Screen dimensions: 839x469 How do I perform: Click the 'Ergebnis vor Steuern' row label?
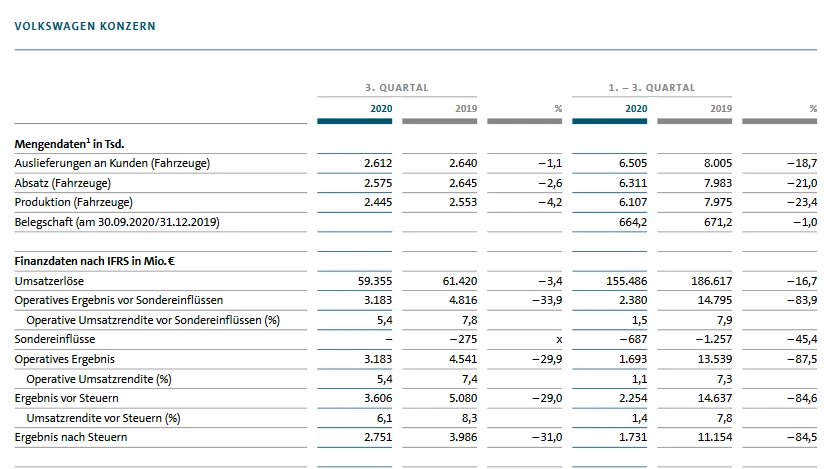click(68, 398)
